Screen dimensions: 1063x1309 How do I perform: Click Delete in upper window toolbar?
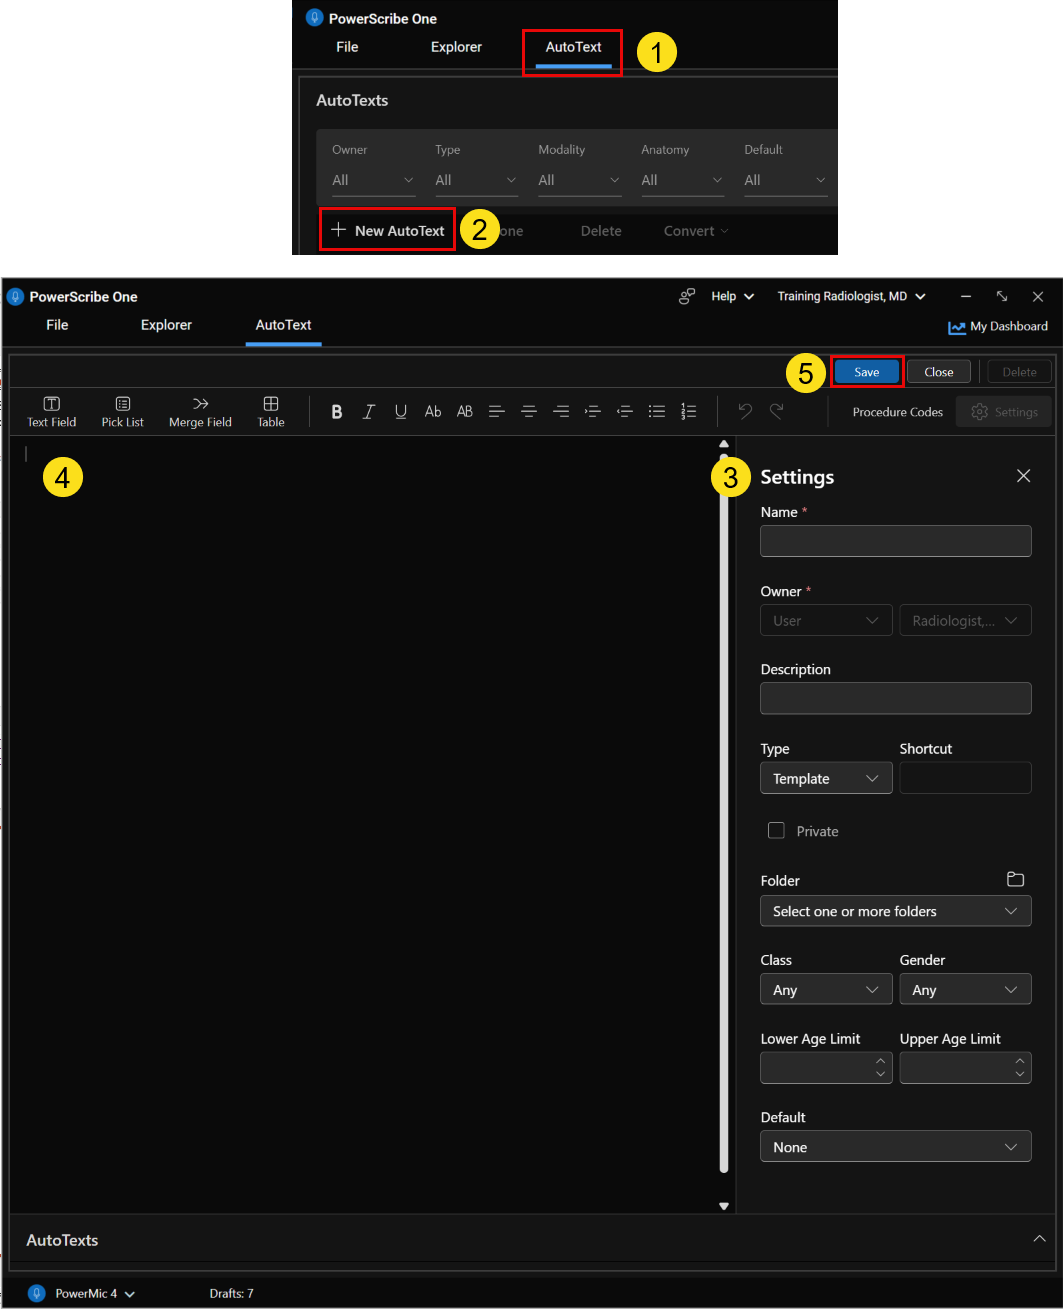point(601,231)
